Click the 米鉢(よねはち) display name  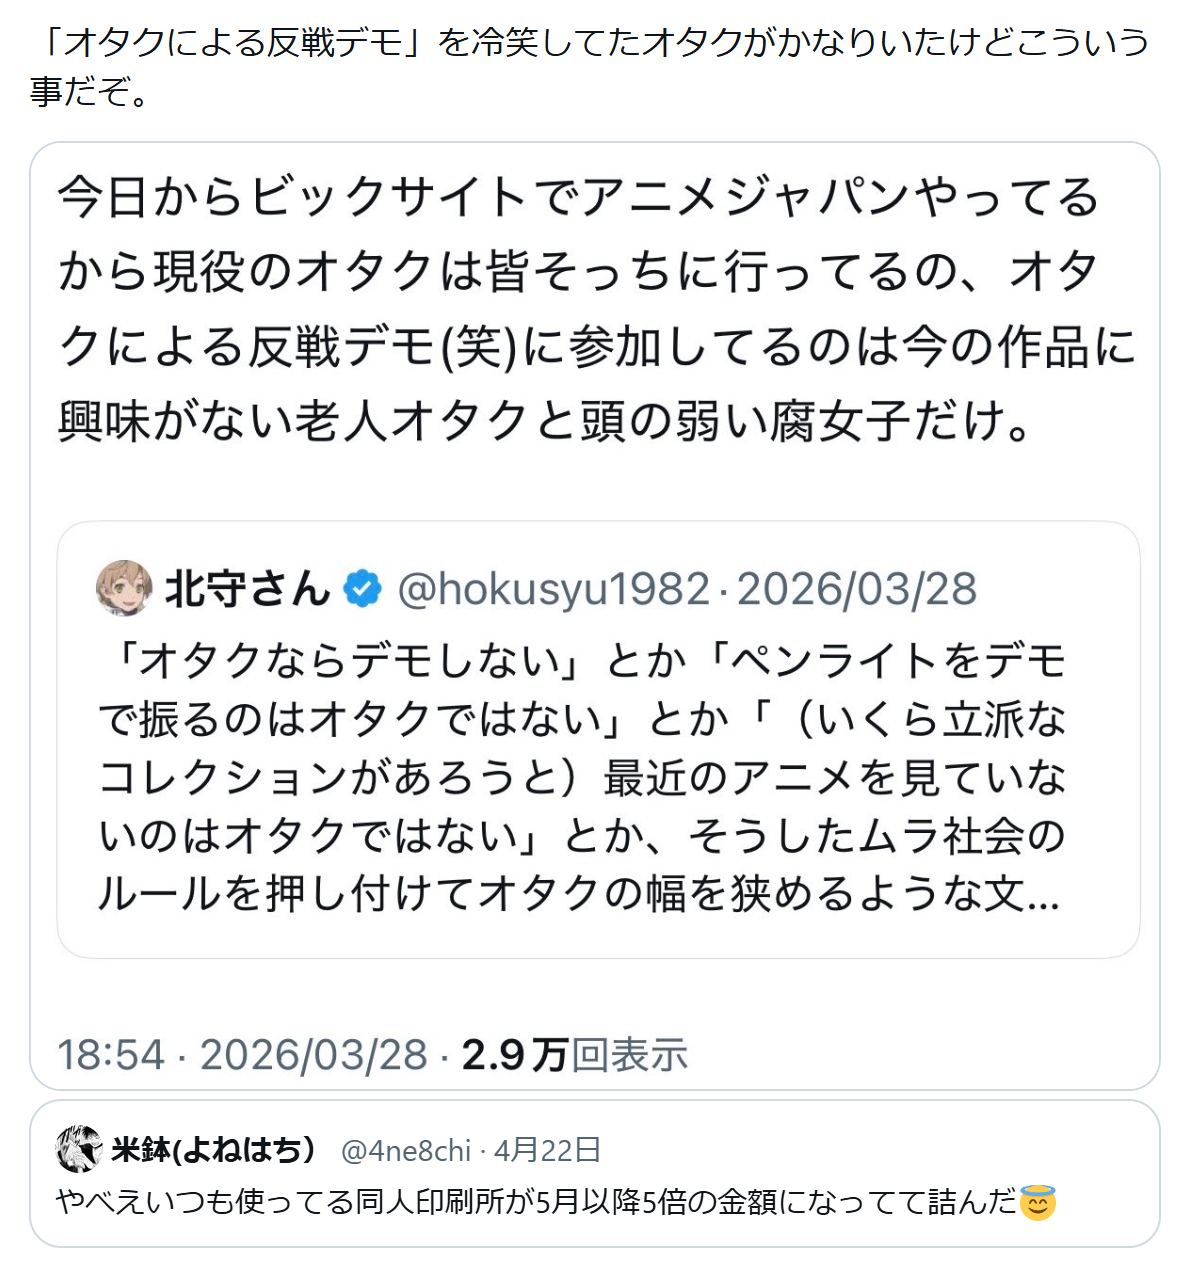click(x=214, y=1150)
